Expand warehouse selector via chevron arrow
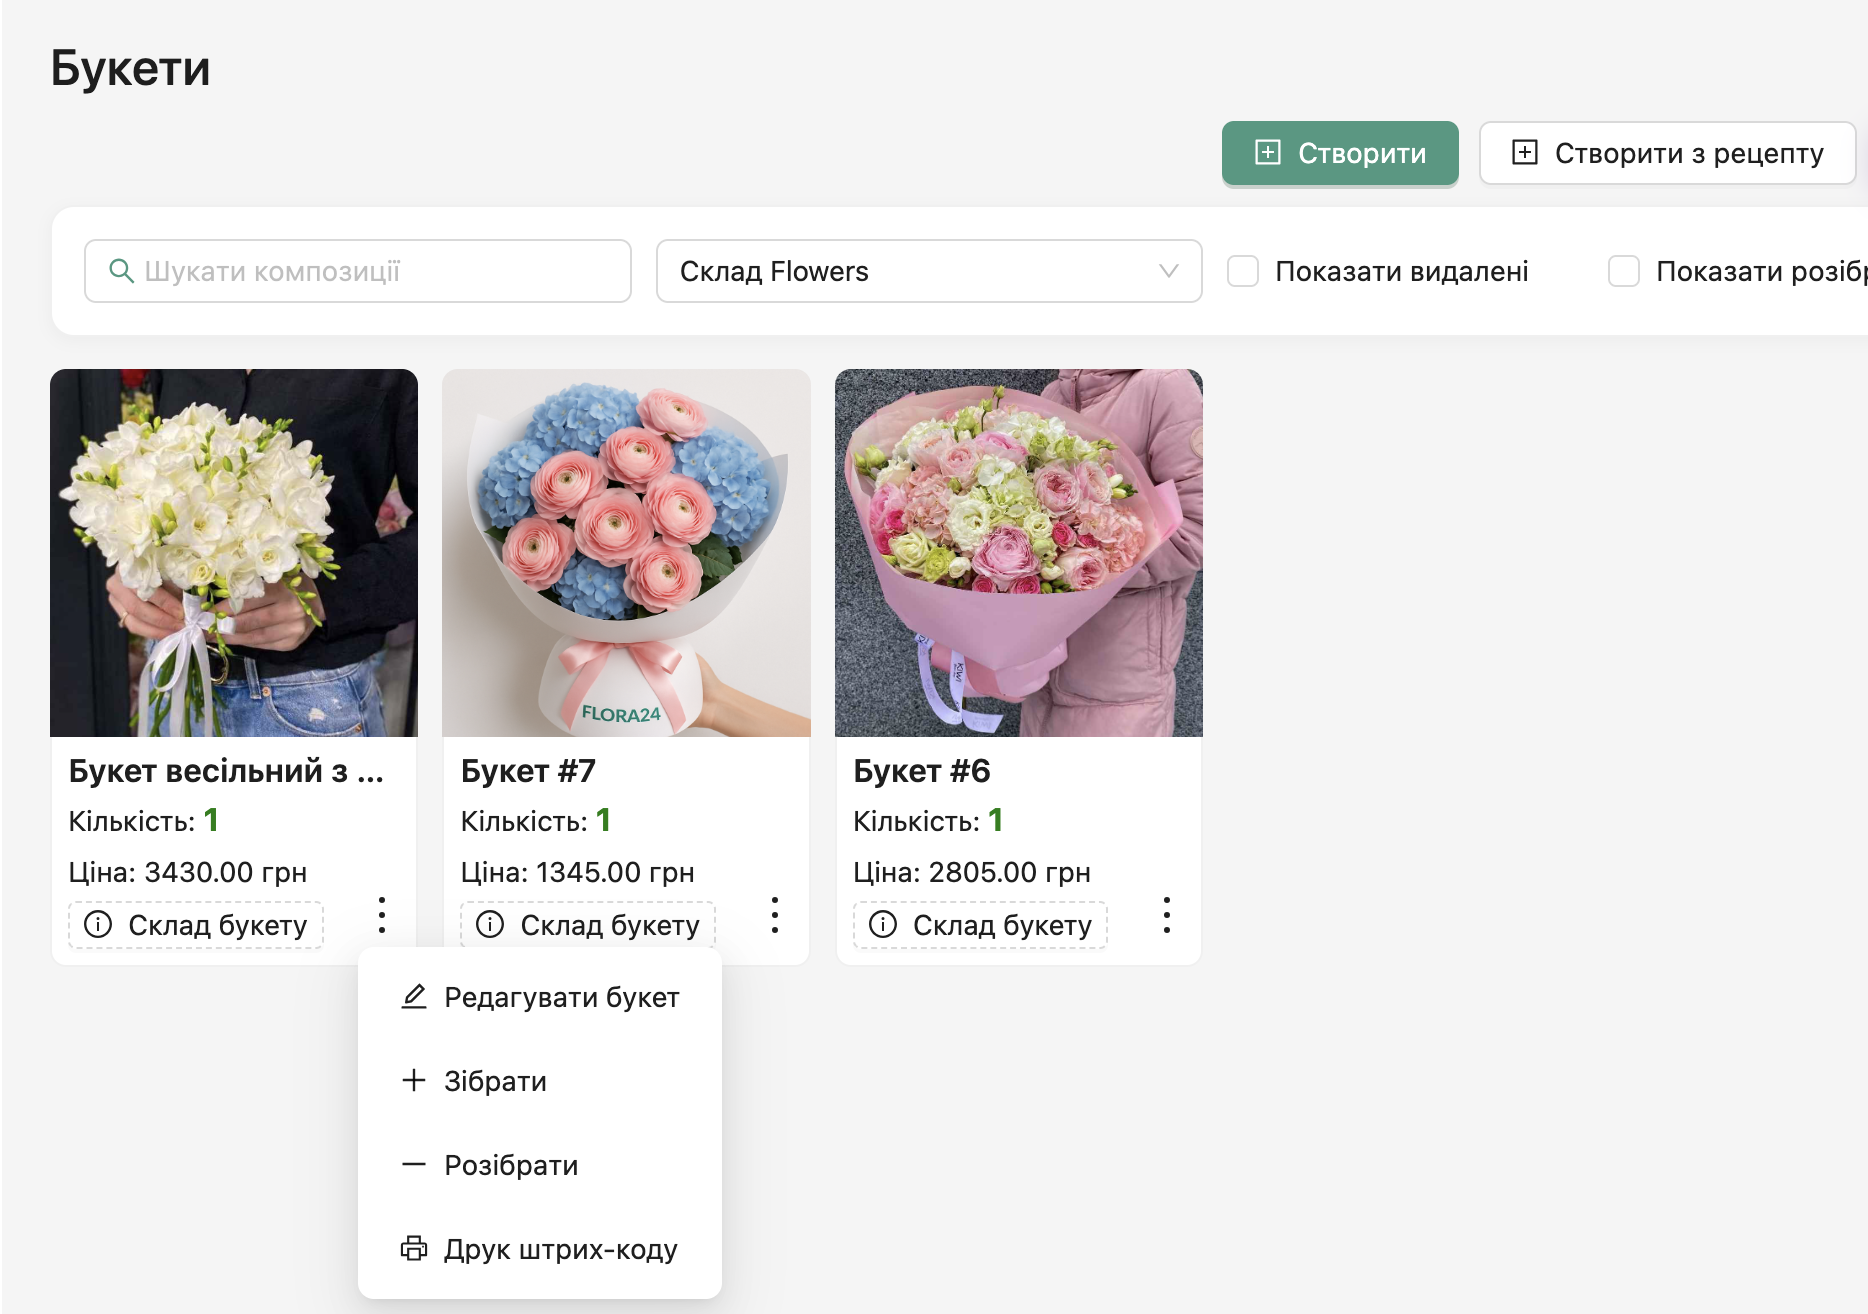This screenshot has height=1314, width=1868. click(x=1168, y=271)
